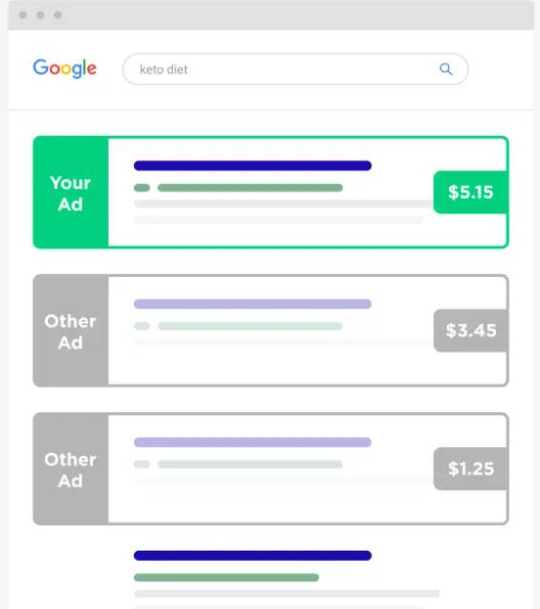Open the purple headline in the $3.45 ad

point(253,304)
